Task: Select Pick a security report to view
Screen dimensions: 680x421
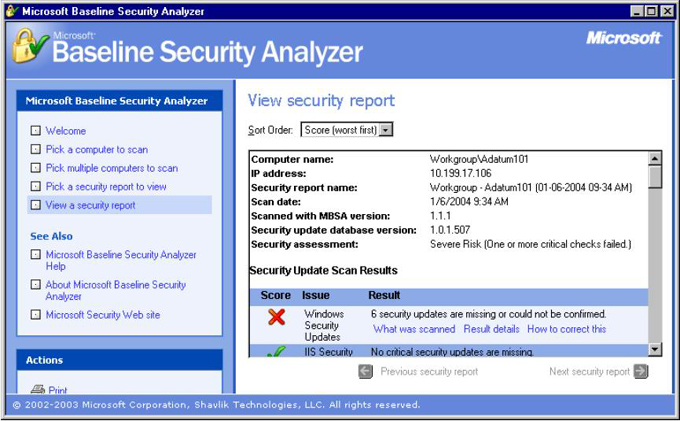Action: pos(106,187)
